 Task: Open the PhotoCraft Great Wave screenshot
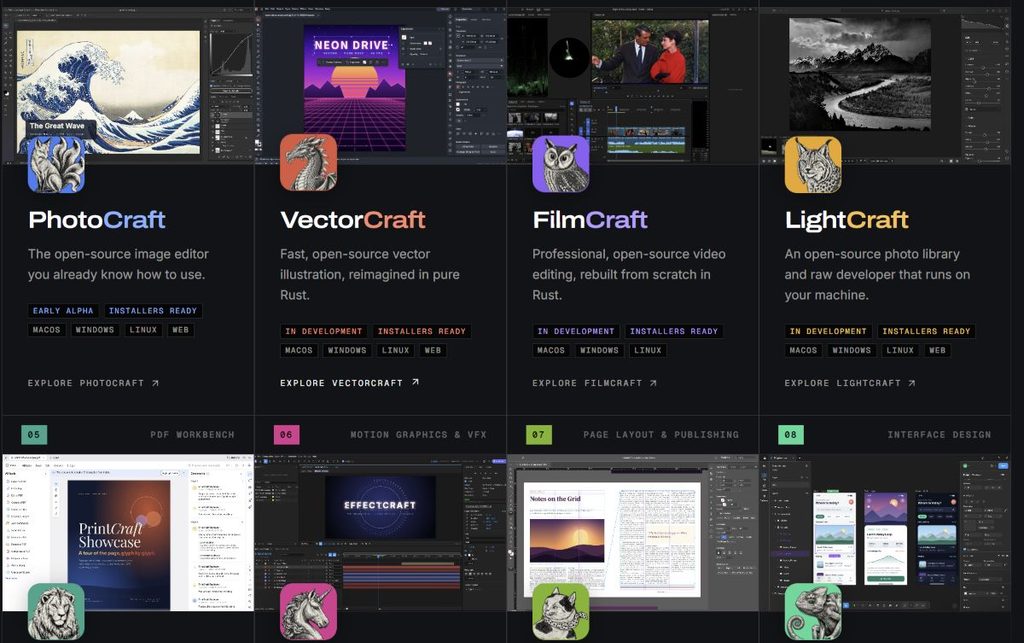click(127, 86)
